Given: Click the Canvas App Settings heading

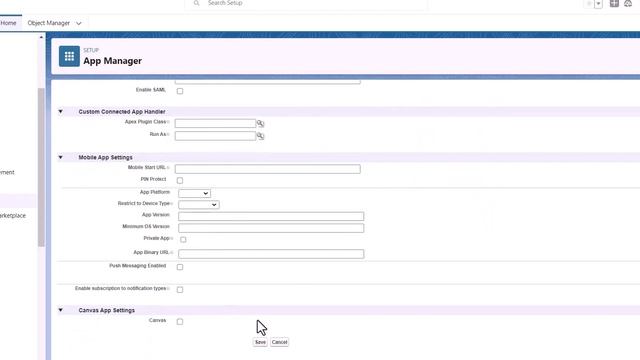Looking at the screenshot, I should click(x=107, y=310).
